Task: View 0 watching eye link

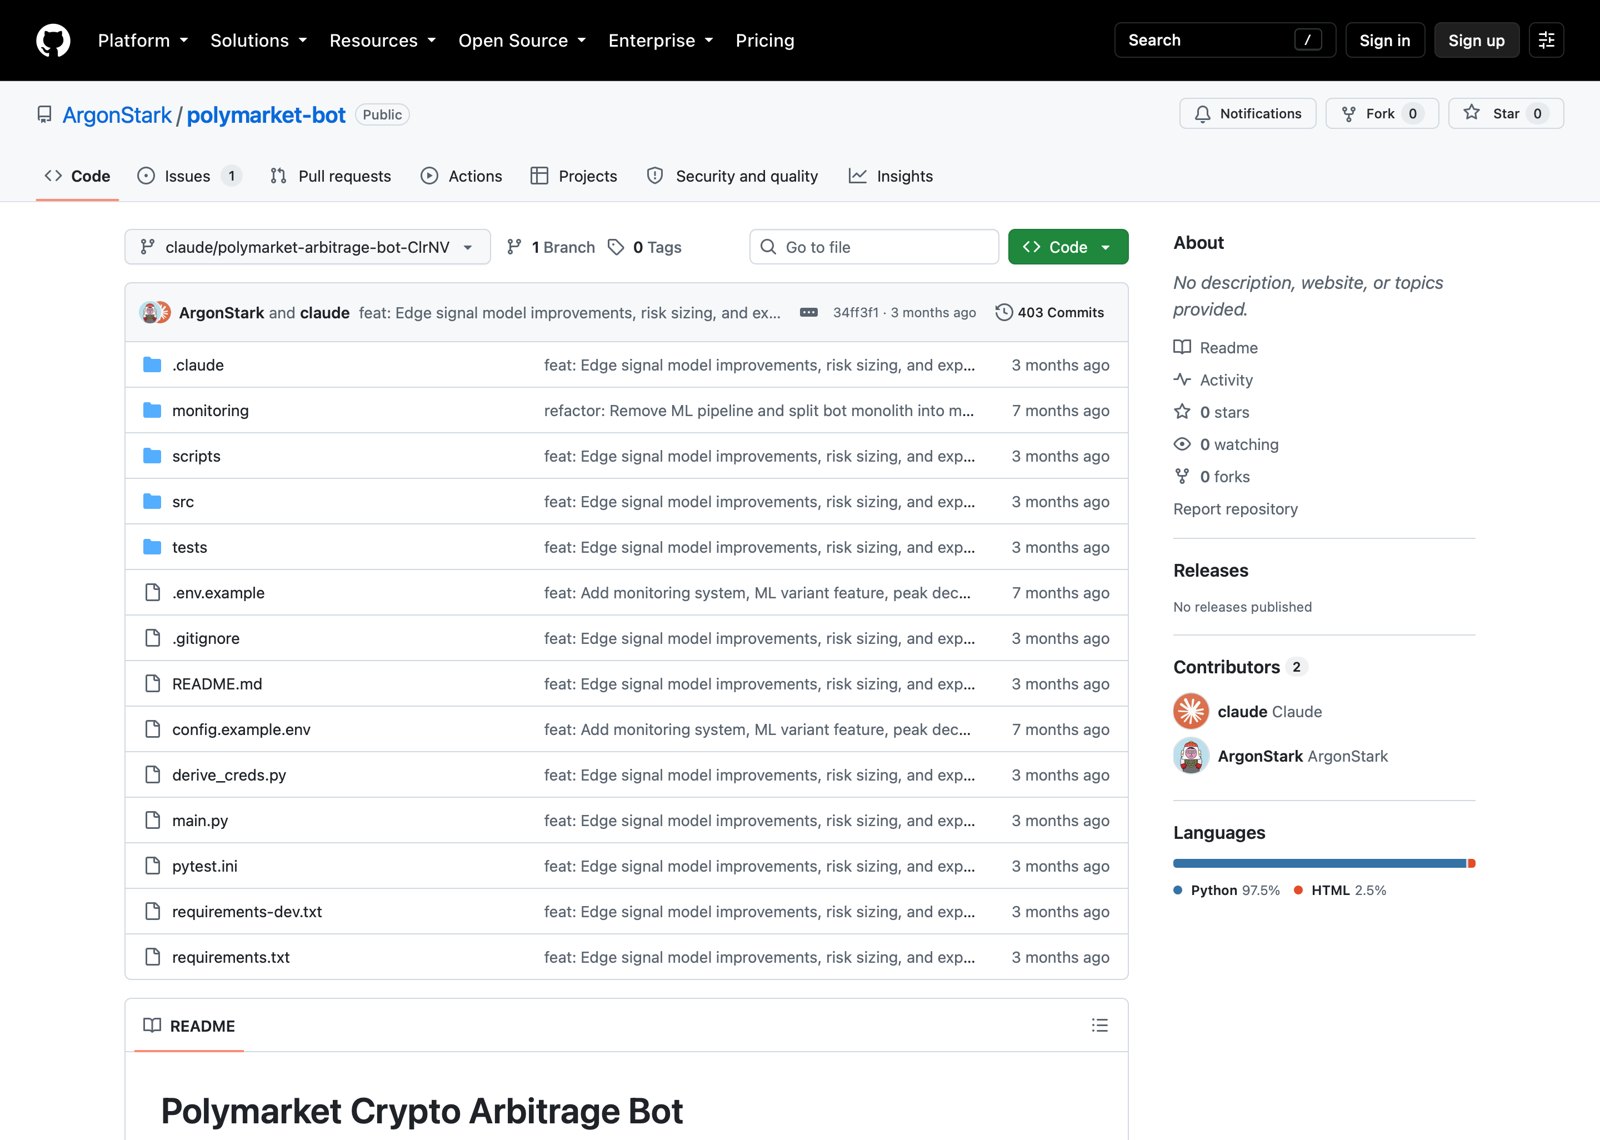Action: point(1226,444)
